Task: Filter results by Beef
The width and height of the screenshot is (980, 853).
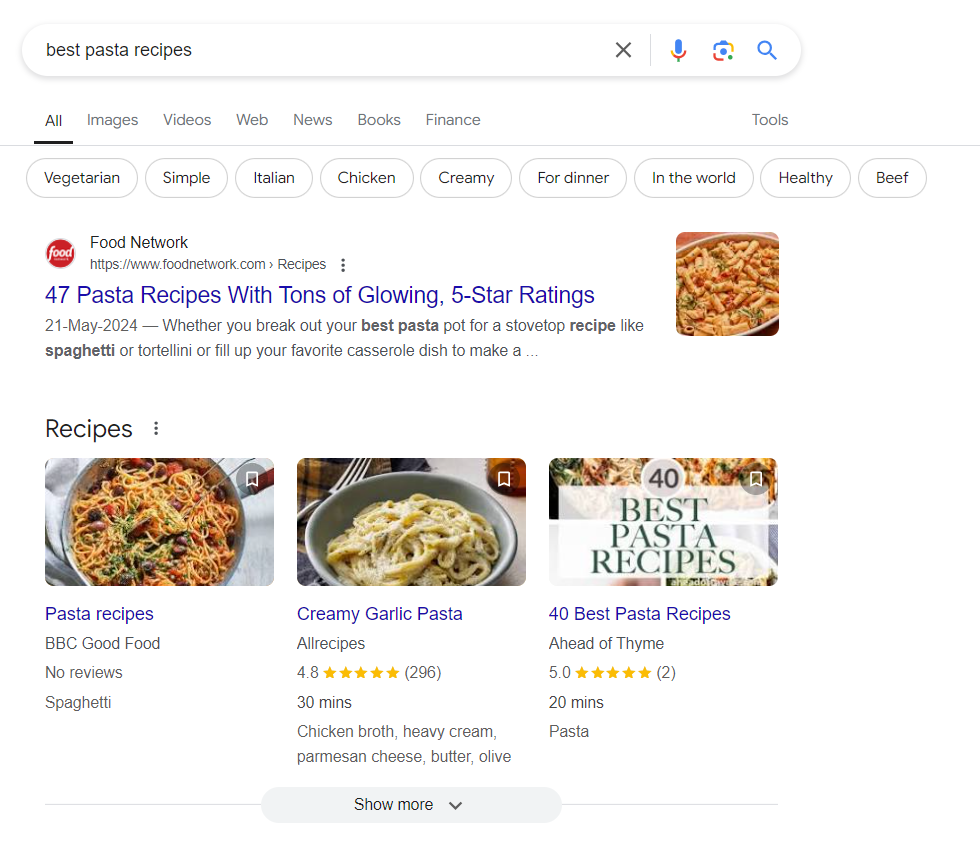Action: point(892,178)
